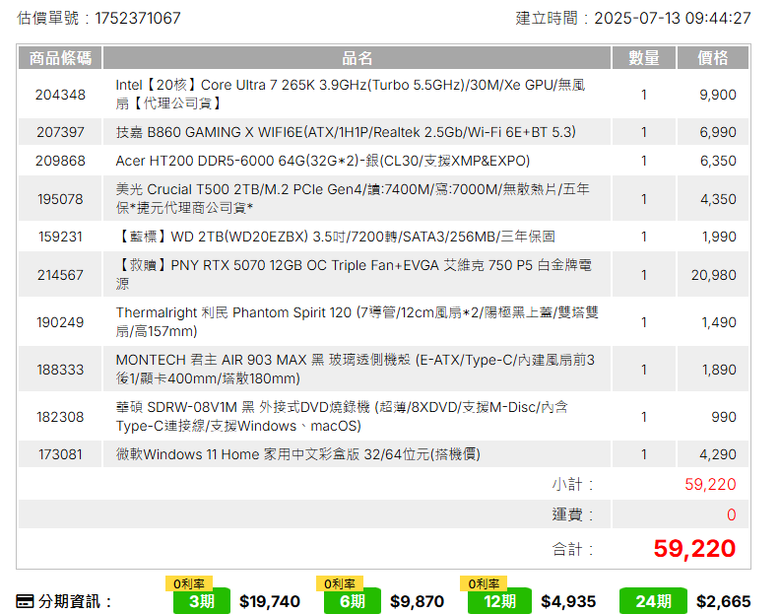Click price 4,290
The image size is (780, 614).
tap(717, 454)
